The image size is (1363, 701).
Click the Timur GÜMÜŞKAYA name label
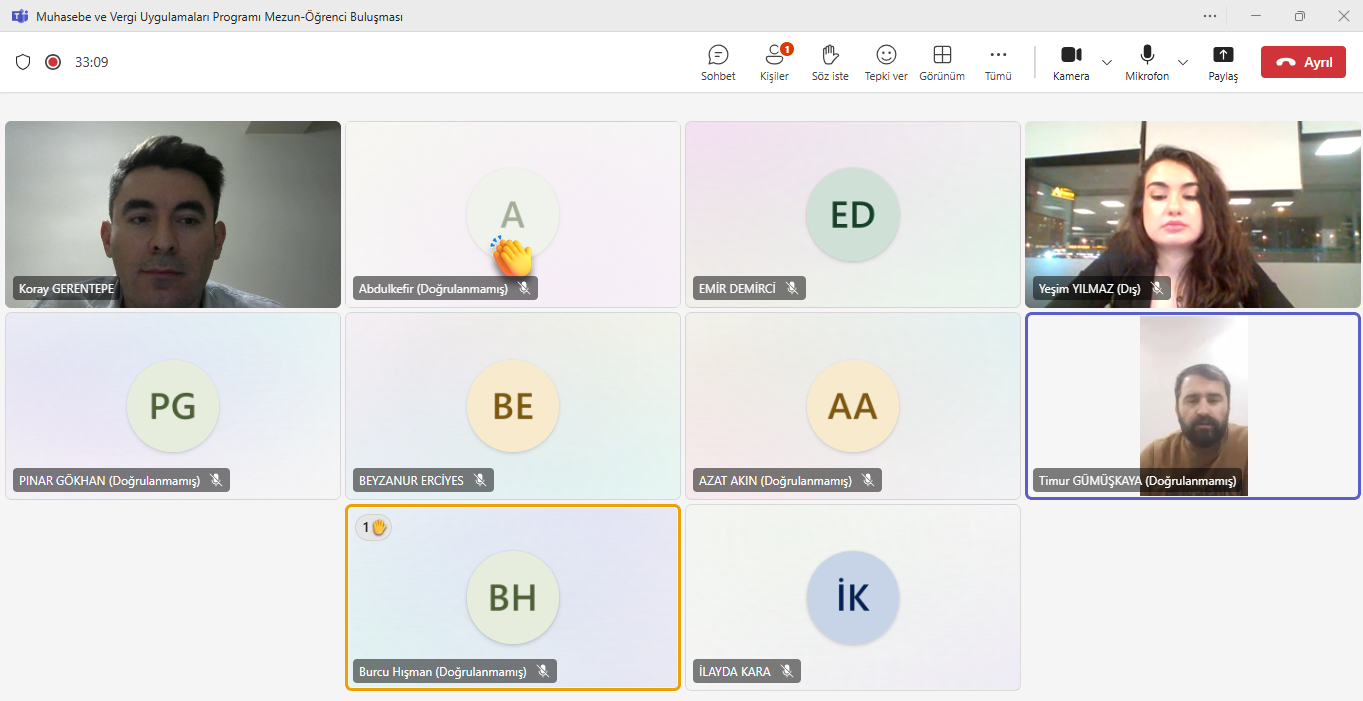tap(1137, 481)
